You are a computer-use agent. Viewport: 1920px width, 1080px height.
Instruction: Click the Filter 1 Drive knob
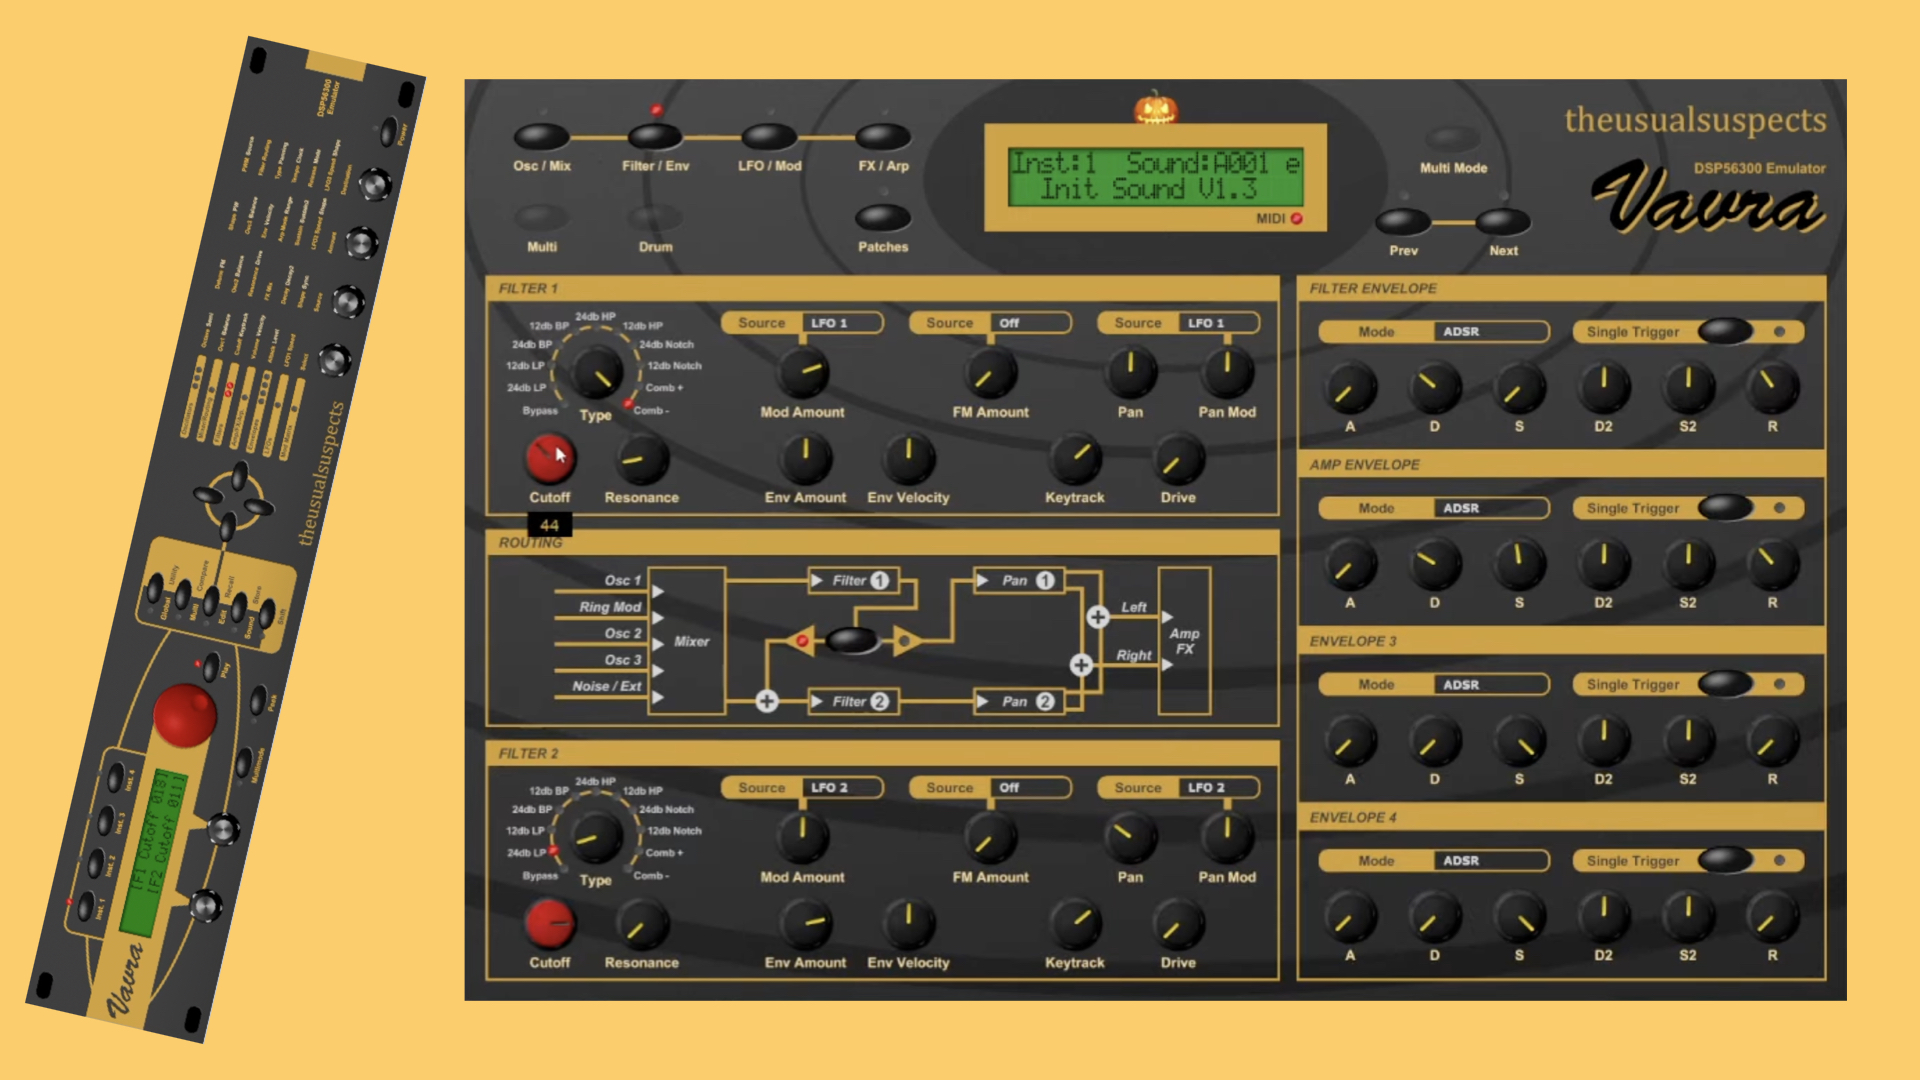[1178, 459]
